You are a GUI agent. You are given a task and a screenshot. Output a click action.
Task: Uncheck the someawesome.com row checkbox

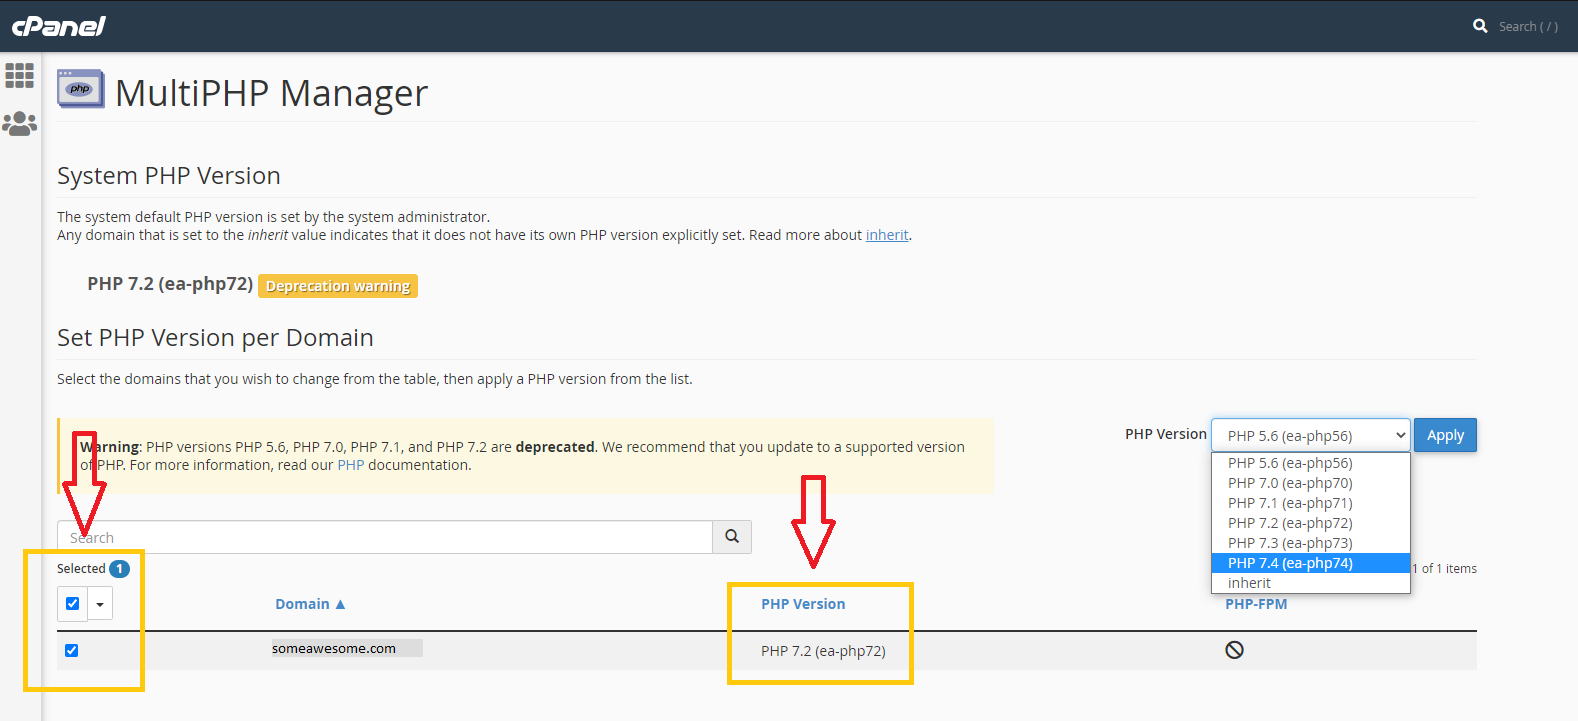tap(72, 651)
